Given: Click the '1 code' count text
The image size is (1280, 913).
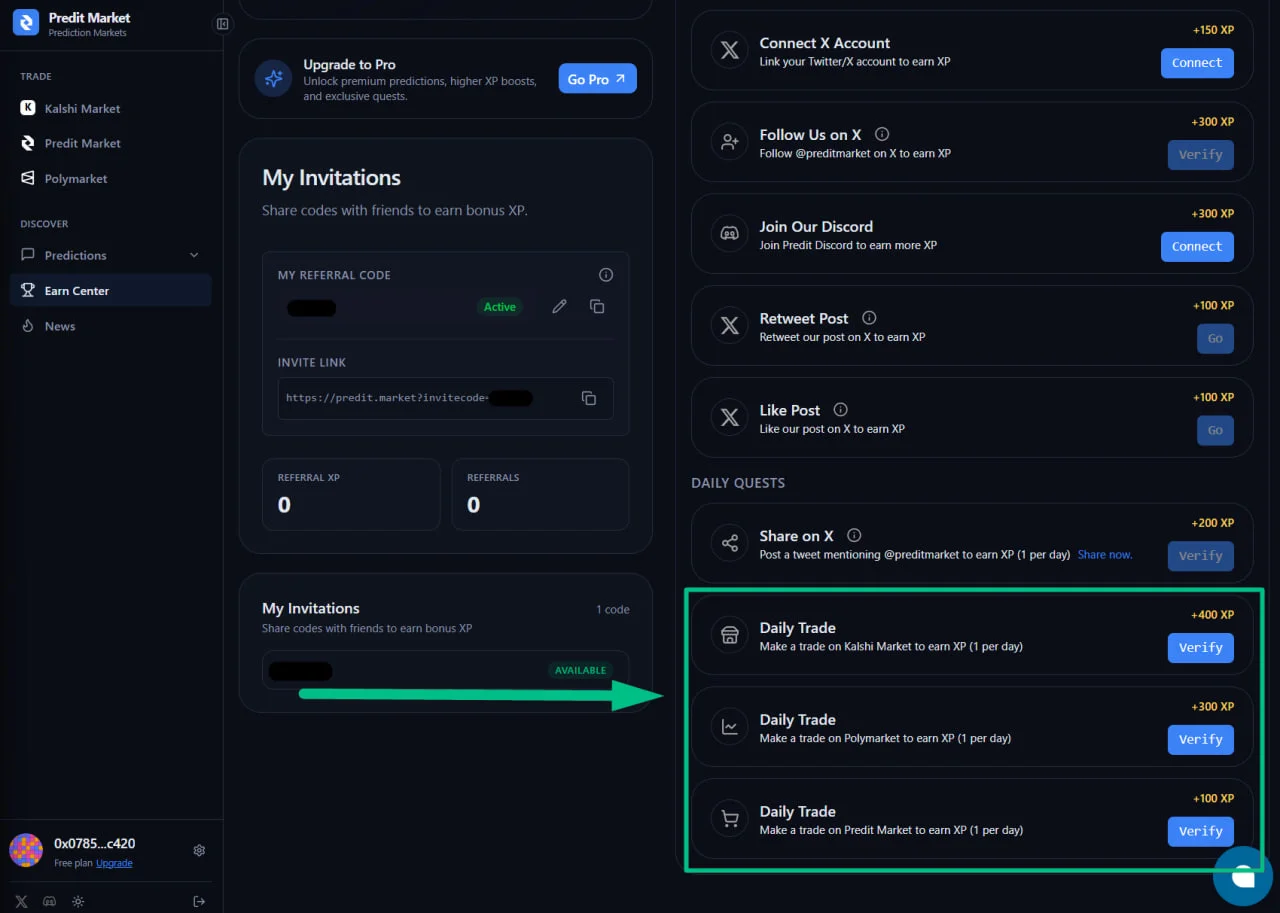Looking at the screenshot, I should [x=613, y=609].
